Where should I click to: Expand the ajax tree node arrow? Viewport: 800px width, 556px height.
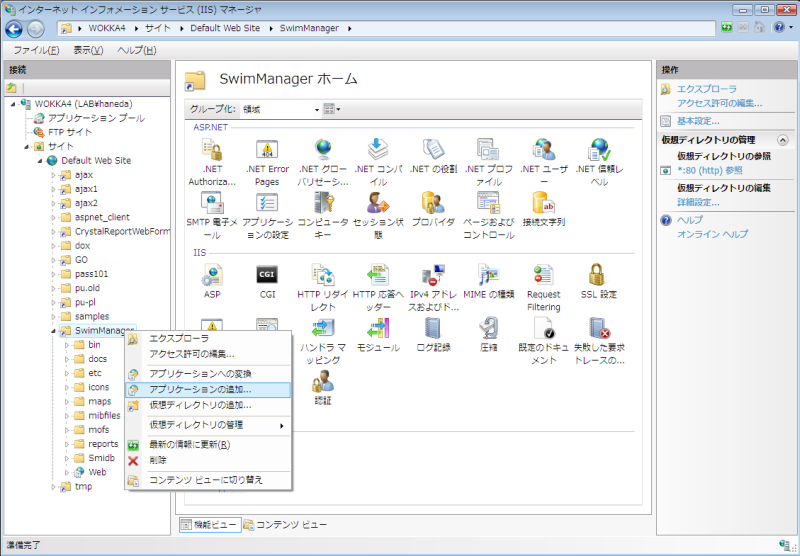(x=53, y=175)
